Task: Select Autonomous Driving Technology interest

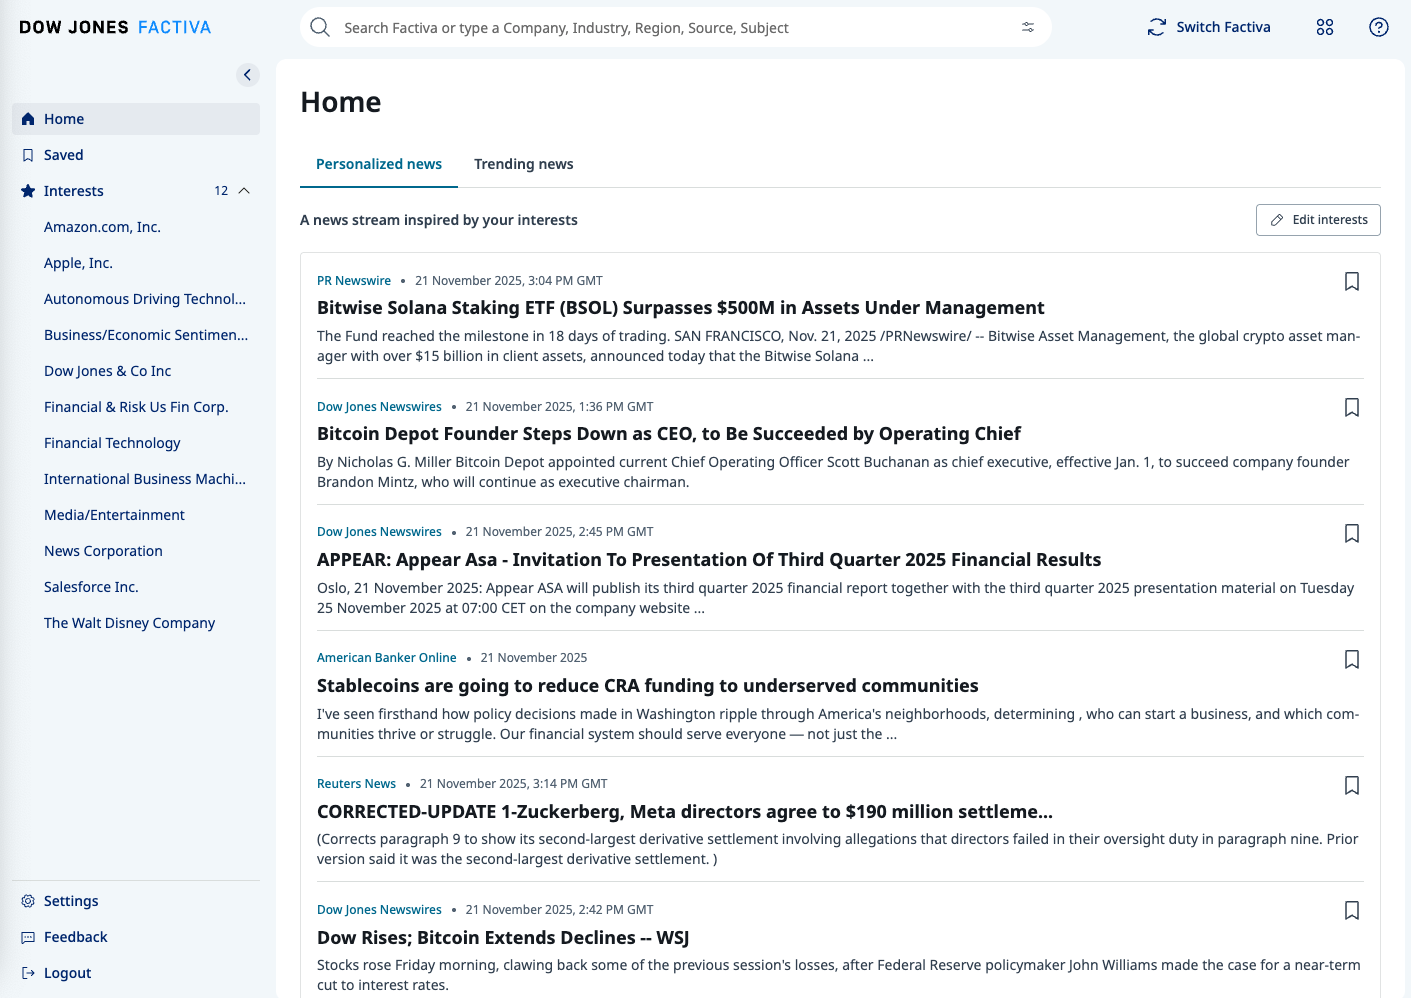Action: (x=145, y=299)
